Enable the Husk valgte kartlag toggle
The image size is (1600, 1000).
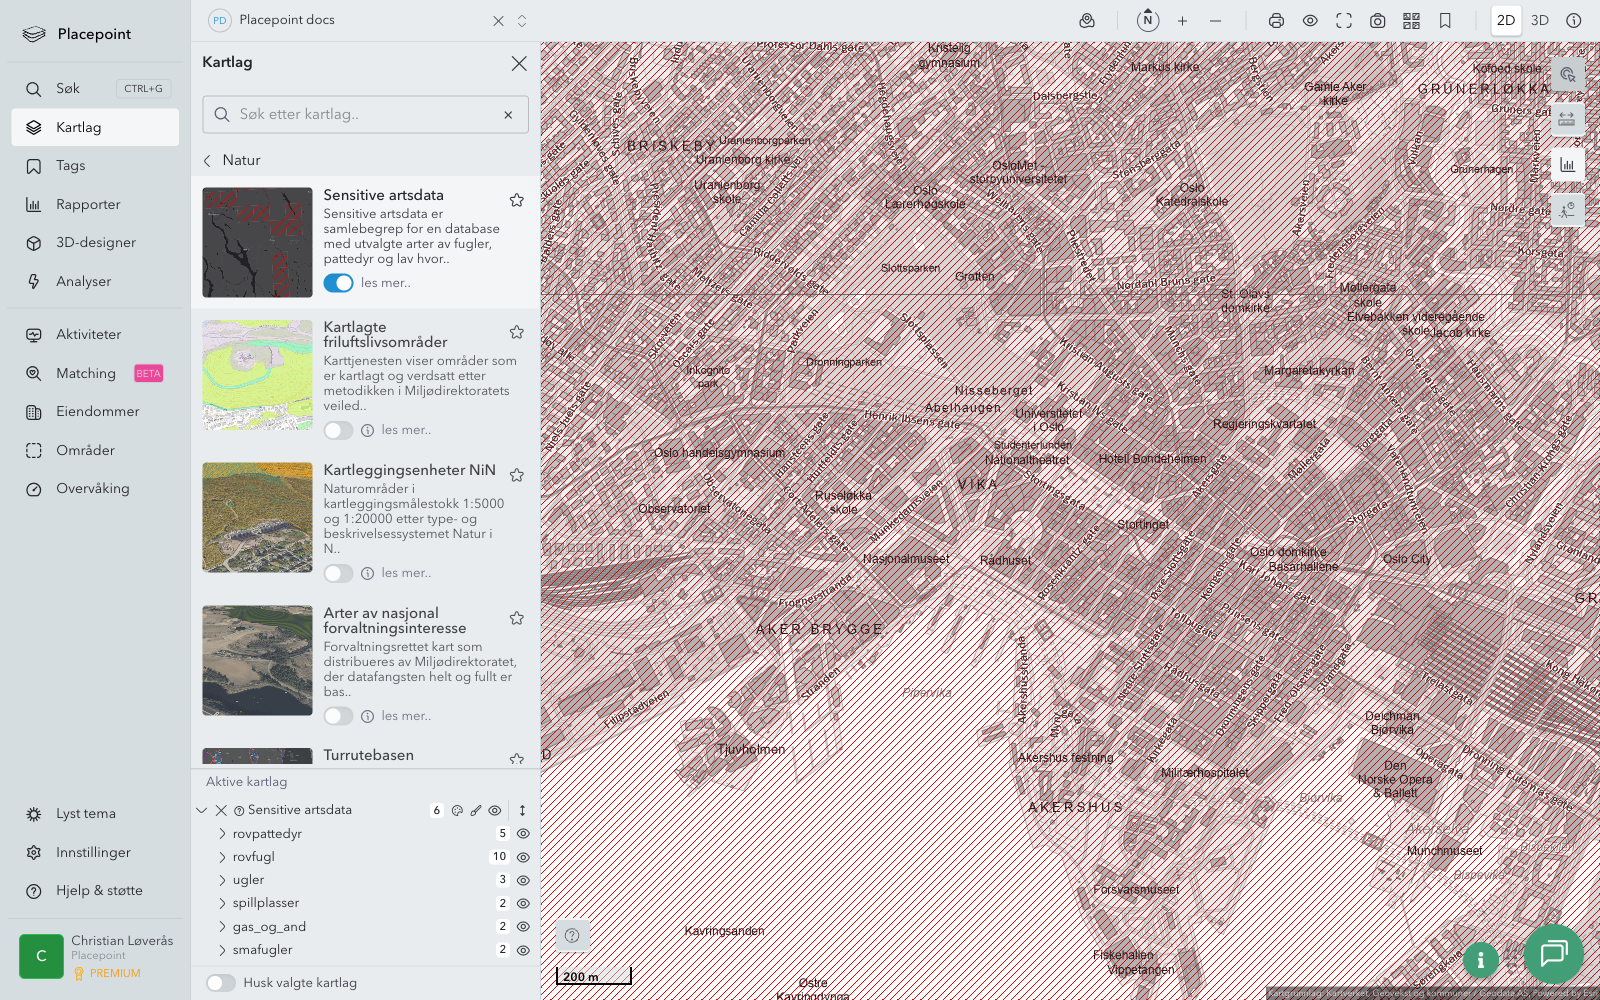[221, 983]
